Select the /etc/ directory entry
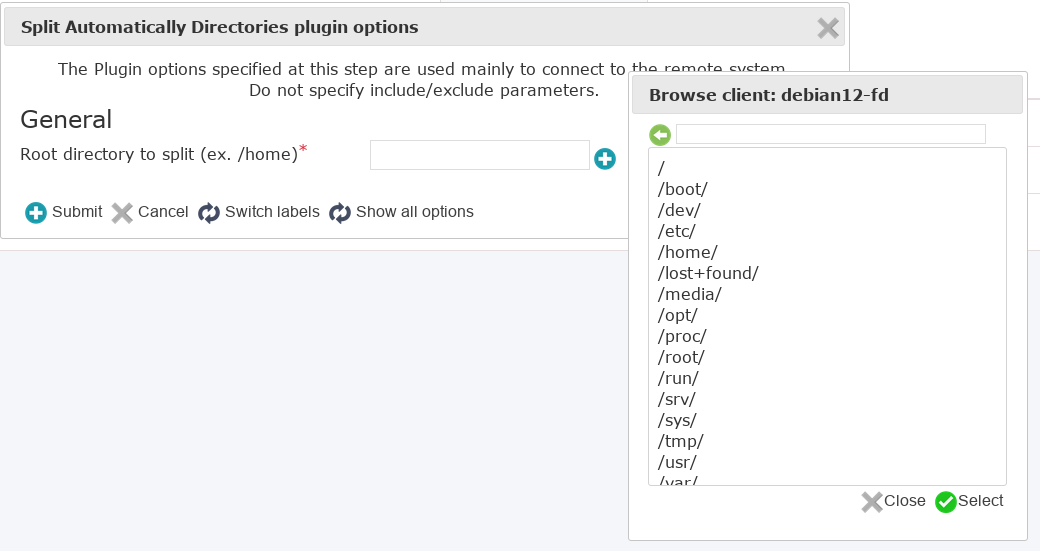1040x551 pixels. point(677,231)
